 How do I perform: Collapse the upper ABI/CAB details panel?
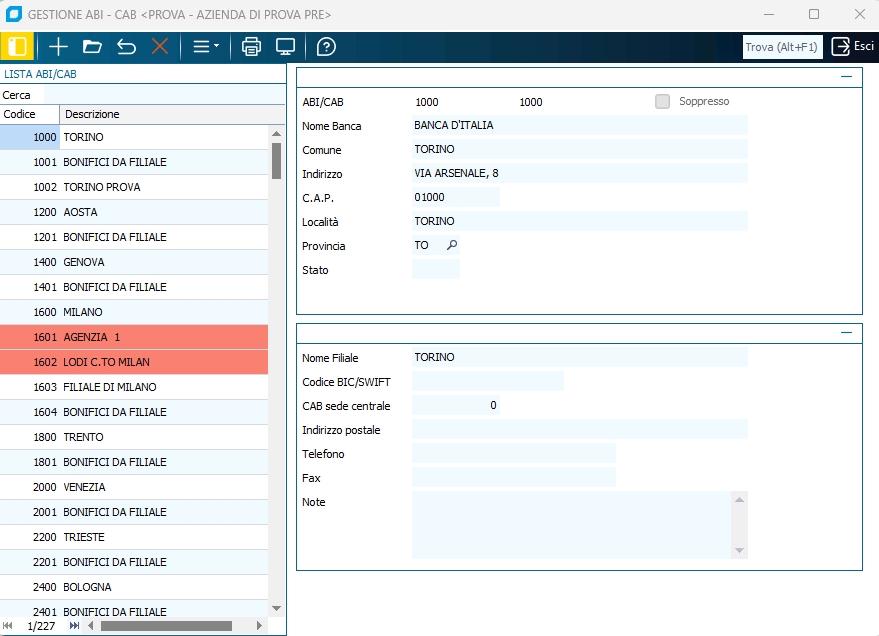pyautogui.click(x=846, y=76)
